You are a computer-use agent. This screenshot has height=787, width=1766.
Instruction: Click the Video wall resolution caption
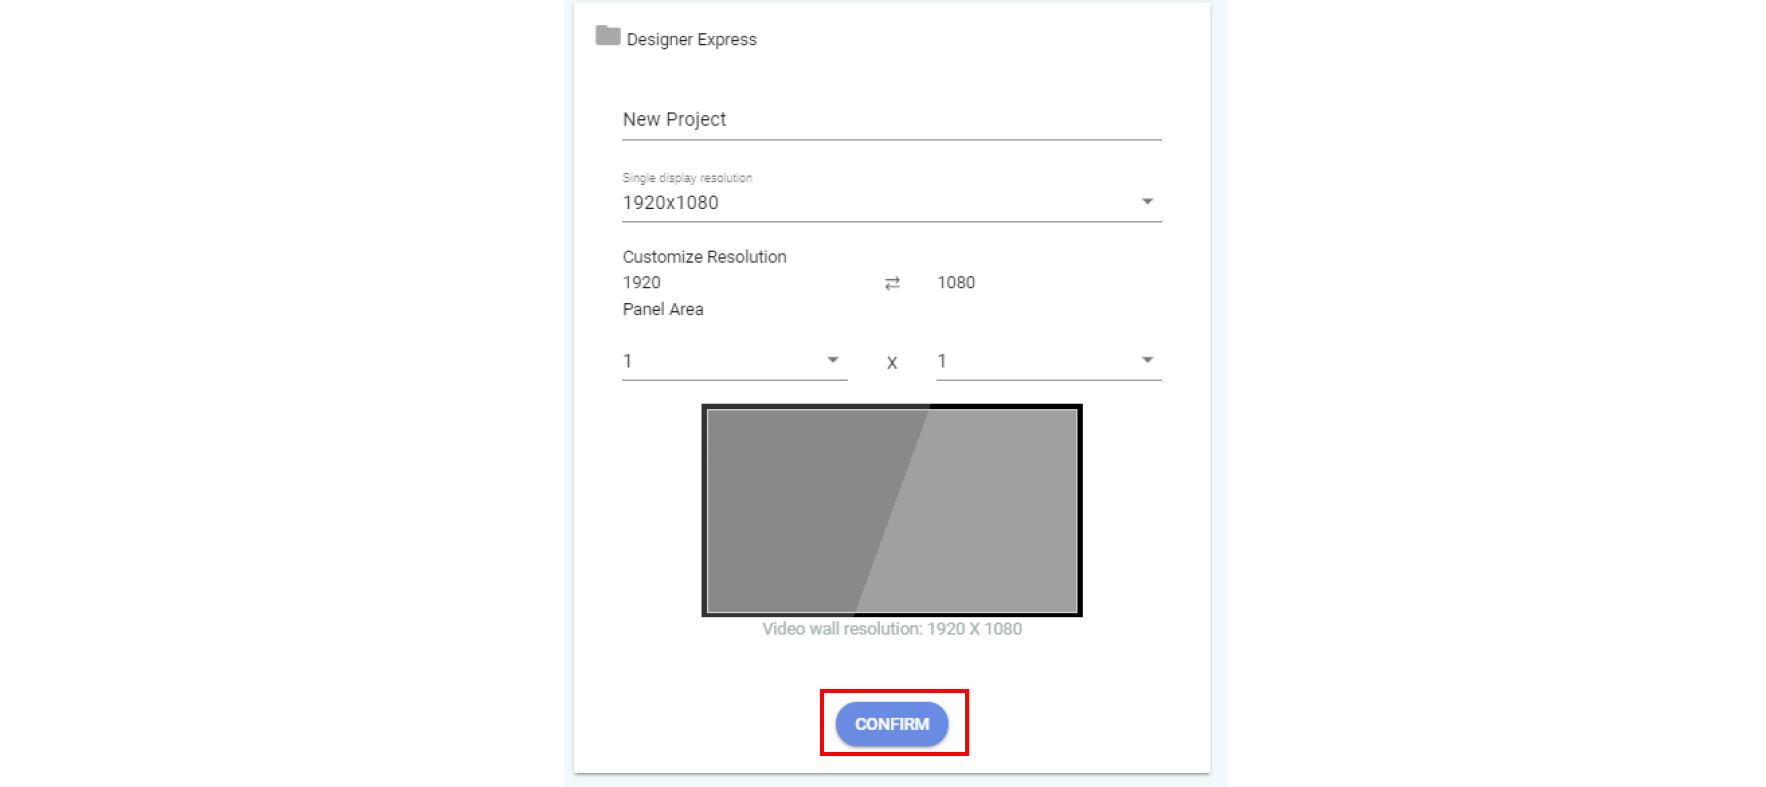pos(892,629)
